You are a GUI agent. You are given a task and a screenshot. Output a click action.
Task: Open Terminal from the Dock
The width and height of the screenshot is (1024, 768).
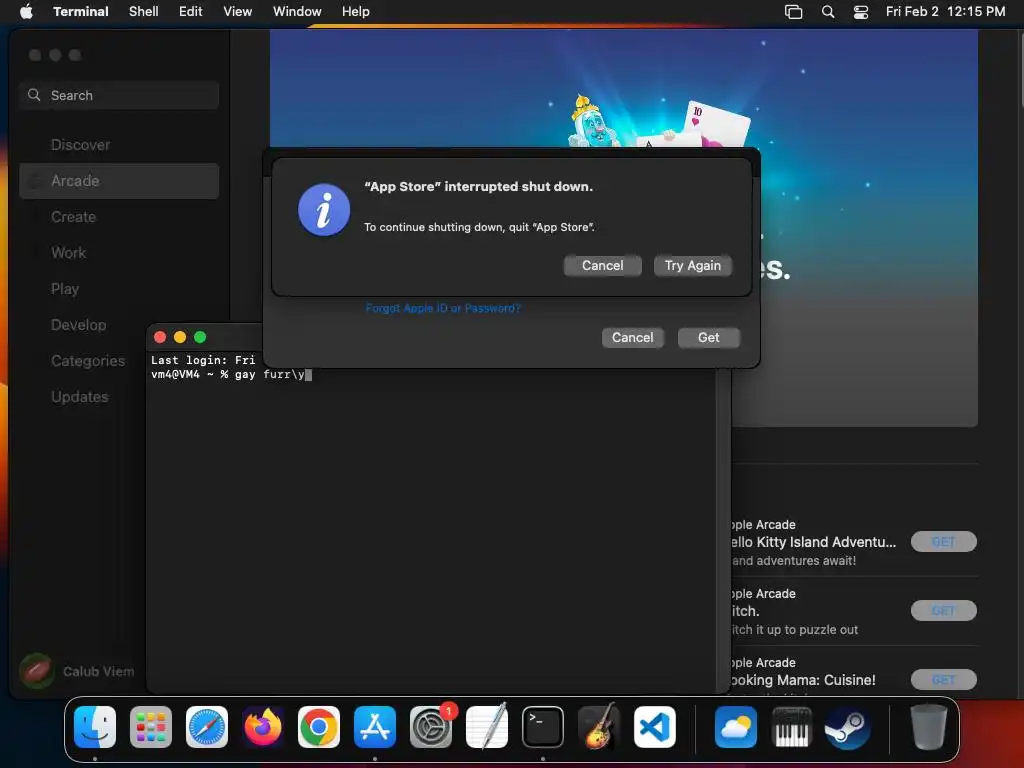[543, 727]
